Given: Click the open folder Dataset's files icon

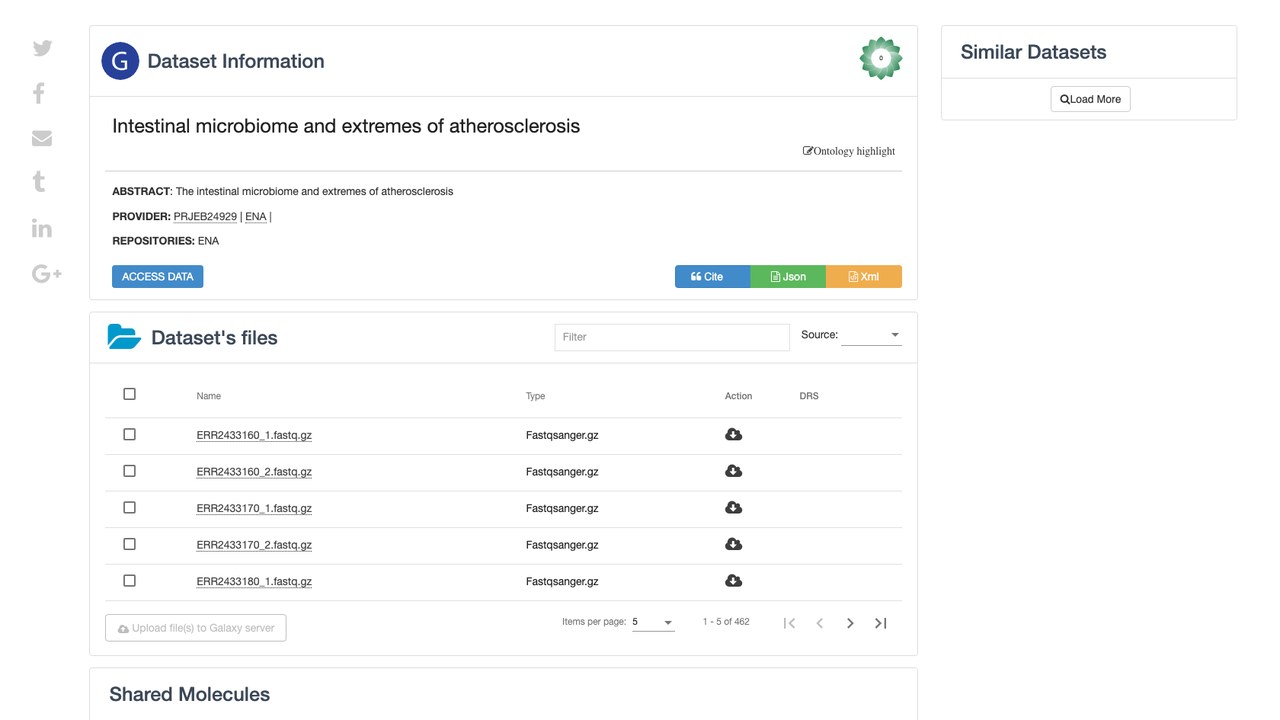Looking at the screenshot, I should click(x=124, y=337).
